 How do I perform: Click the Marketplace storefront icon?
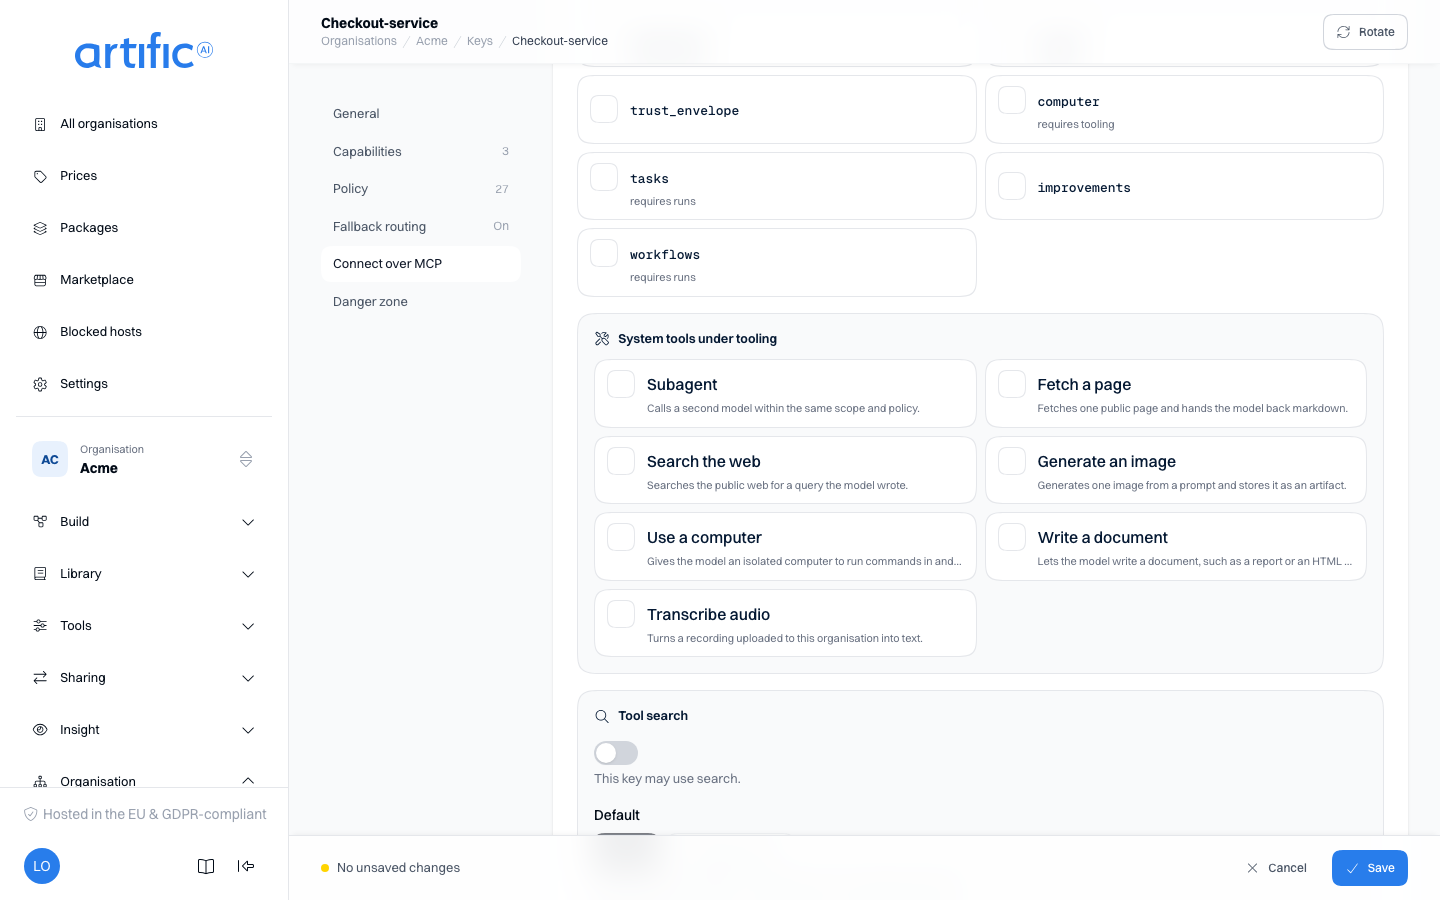tap(40, 280)
